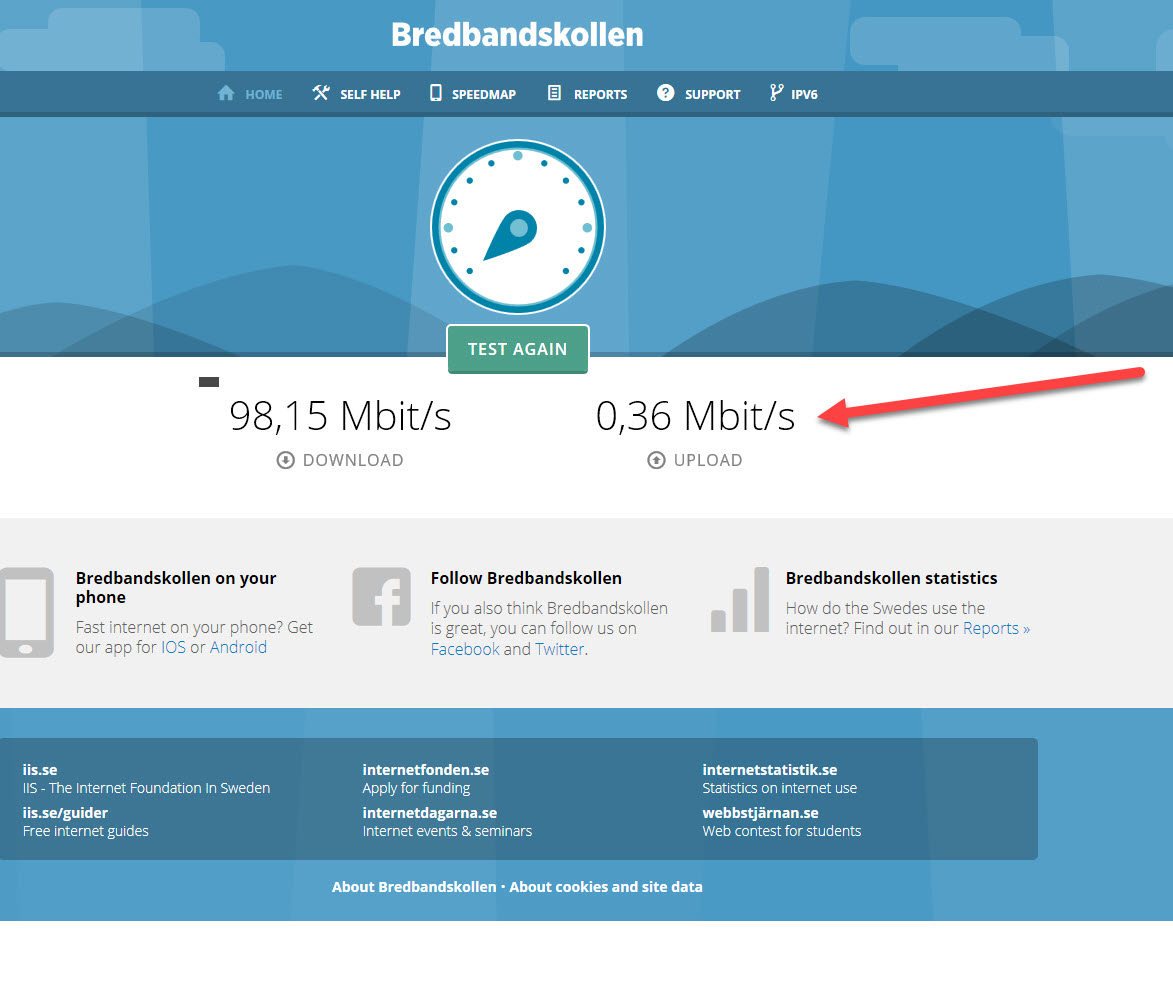Image resolution: width=1173 pixels, height=999 pixels.
Task: Open the Reports » link
Action: [996, 629]
